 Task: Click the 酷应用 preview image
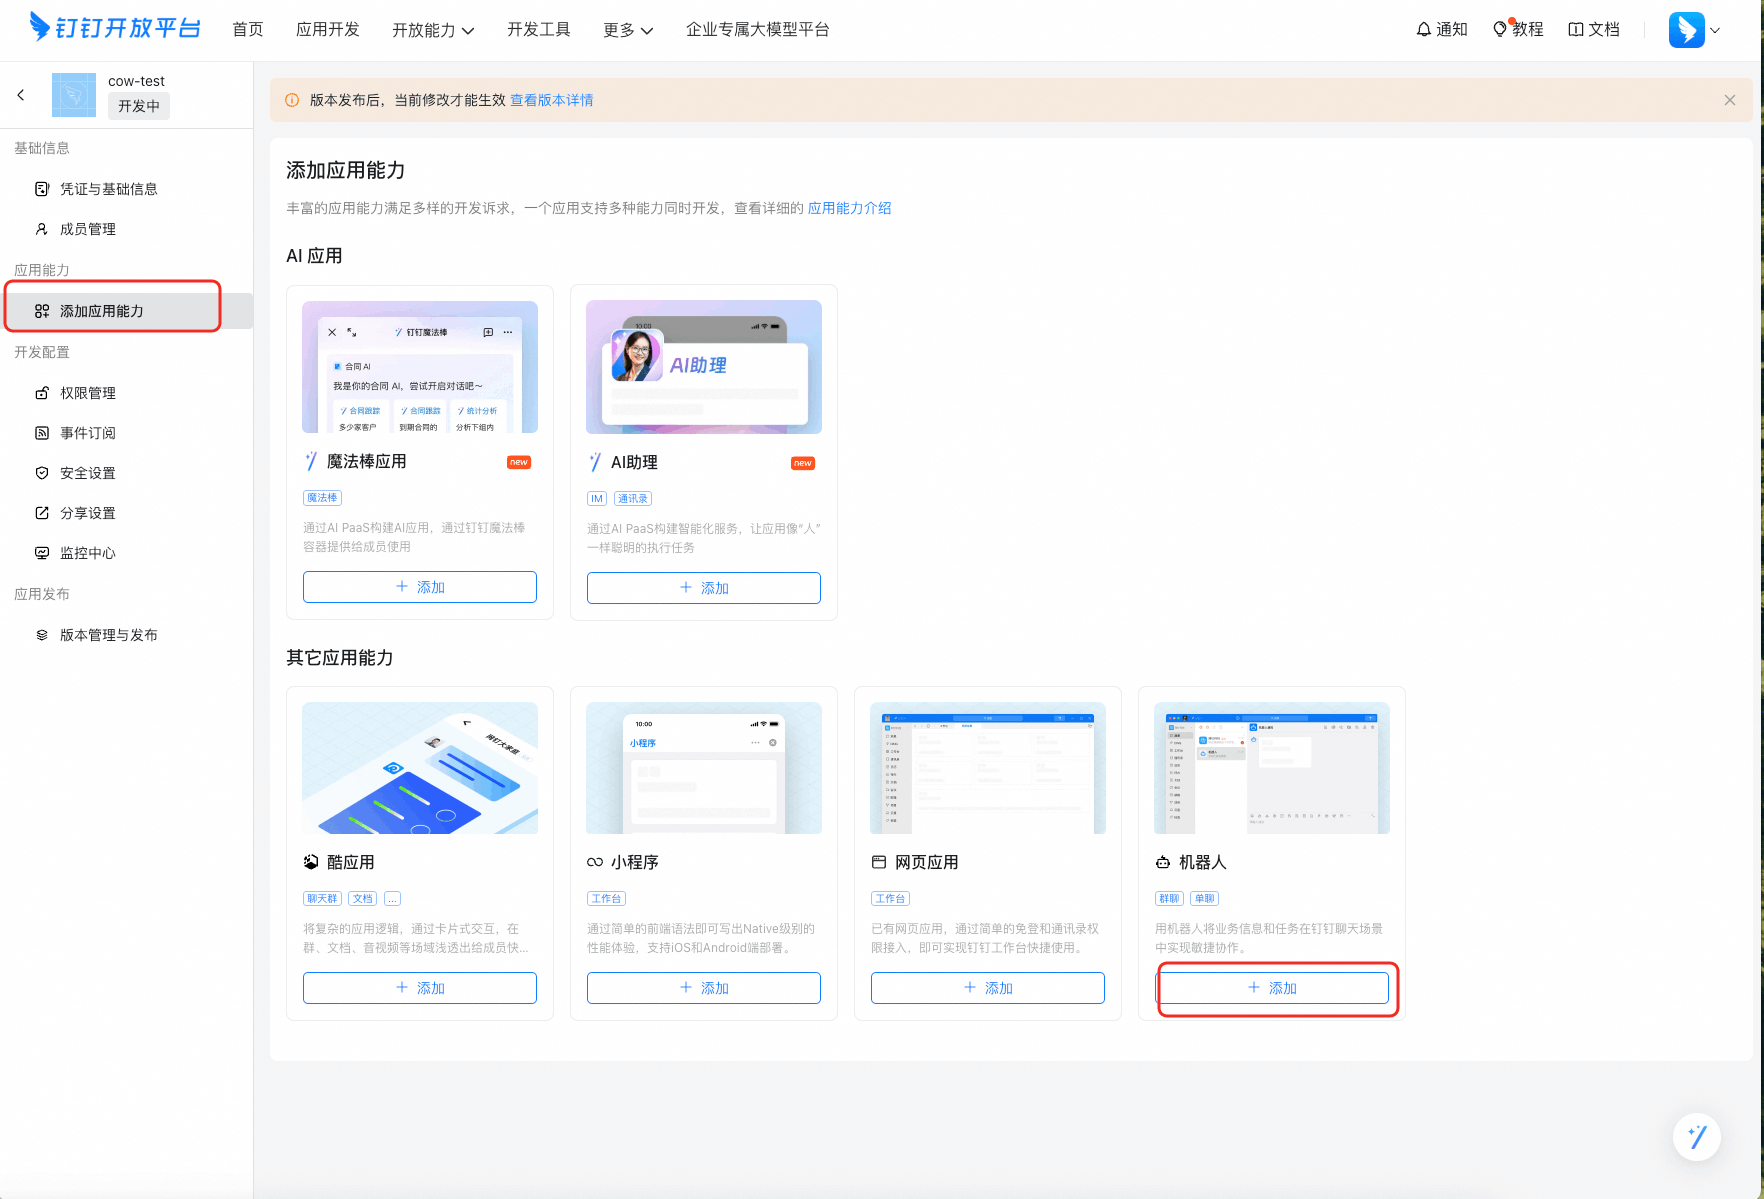click(x=420, y=768)
